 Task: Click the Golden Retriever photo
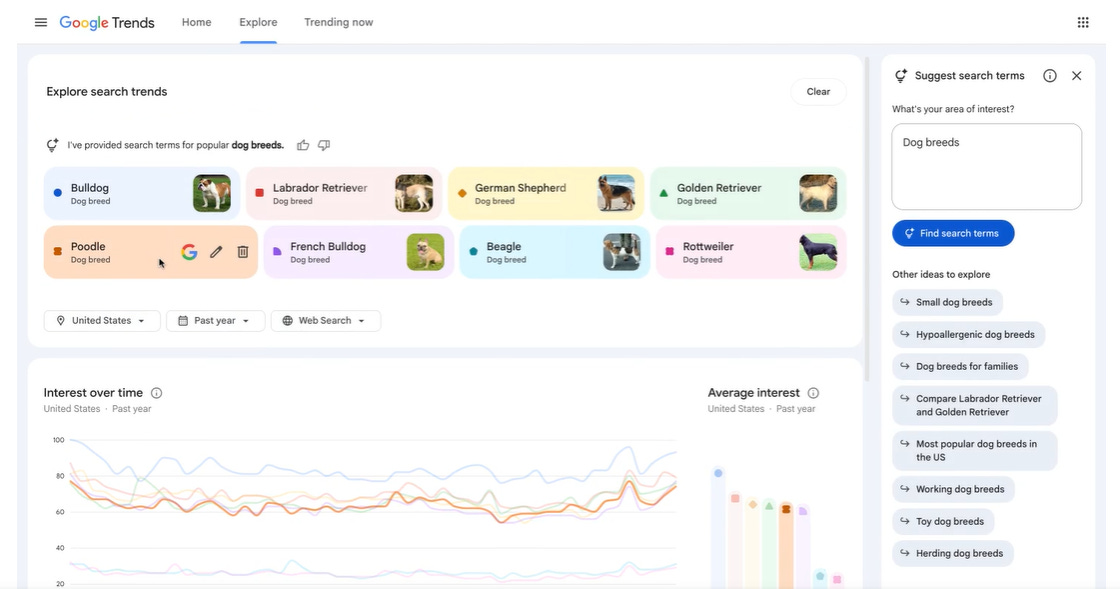[x=818, y=193]
